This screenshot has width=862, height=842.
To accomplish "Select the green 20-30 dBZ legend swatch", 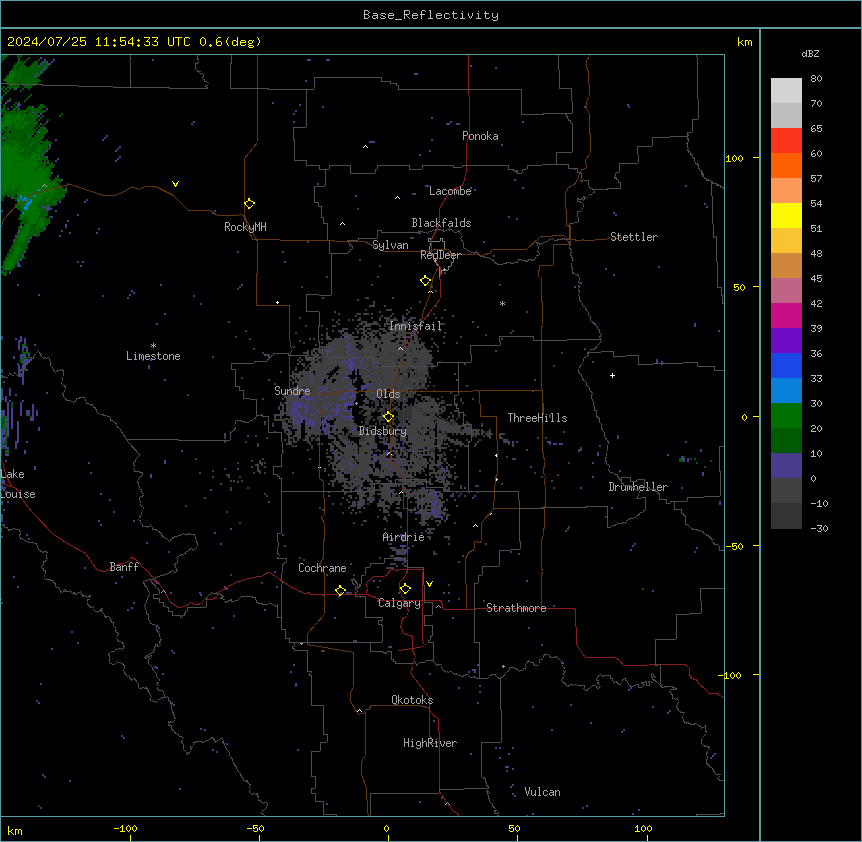I will pos(786,416).
